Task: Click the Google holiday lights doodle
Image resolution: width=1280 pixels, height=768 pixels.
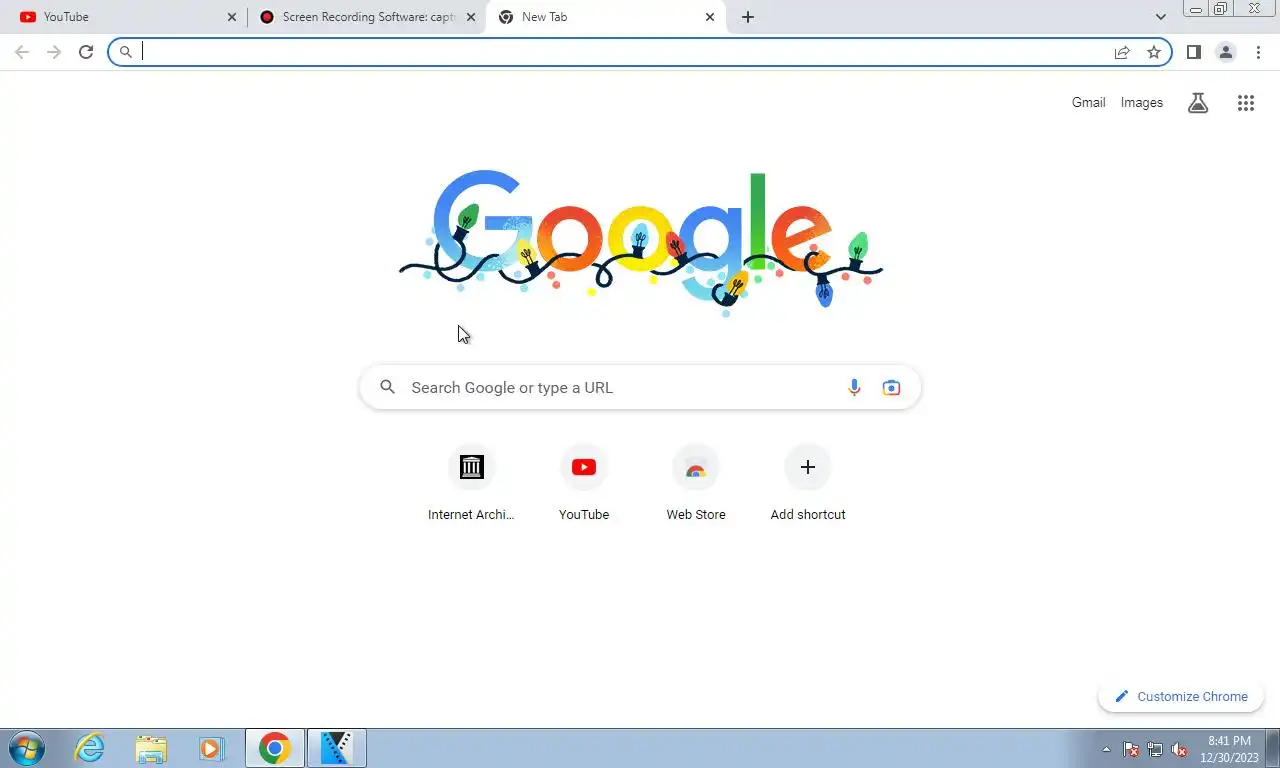Action: click(x=640, y=245)
